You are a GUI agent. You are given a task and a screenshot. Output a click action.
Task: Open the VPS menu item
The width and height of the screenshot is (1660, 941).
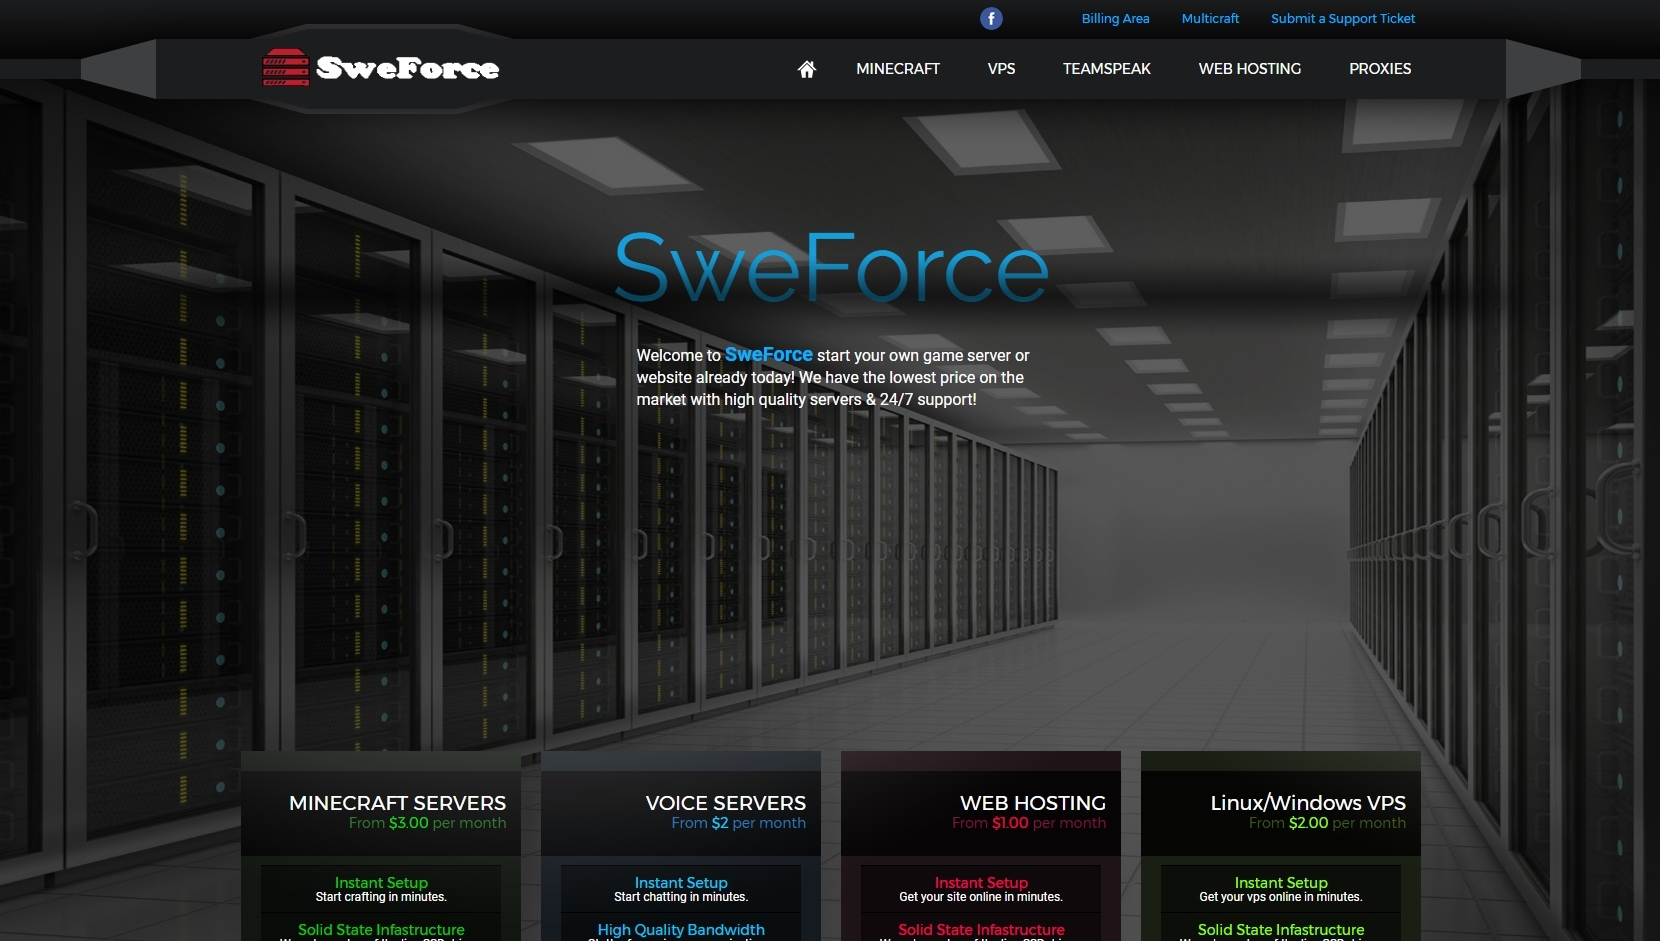point(1001,69)
